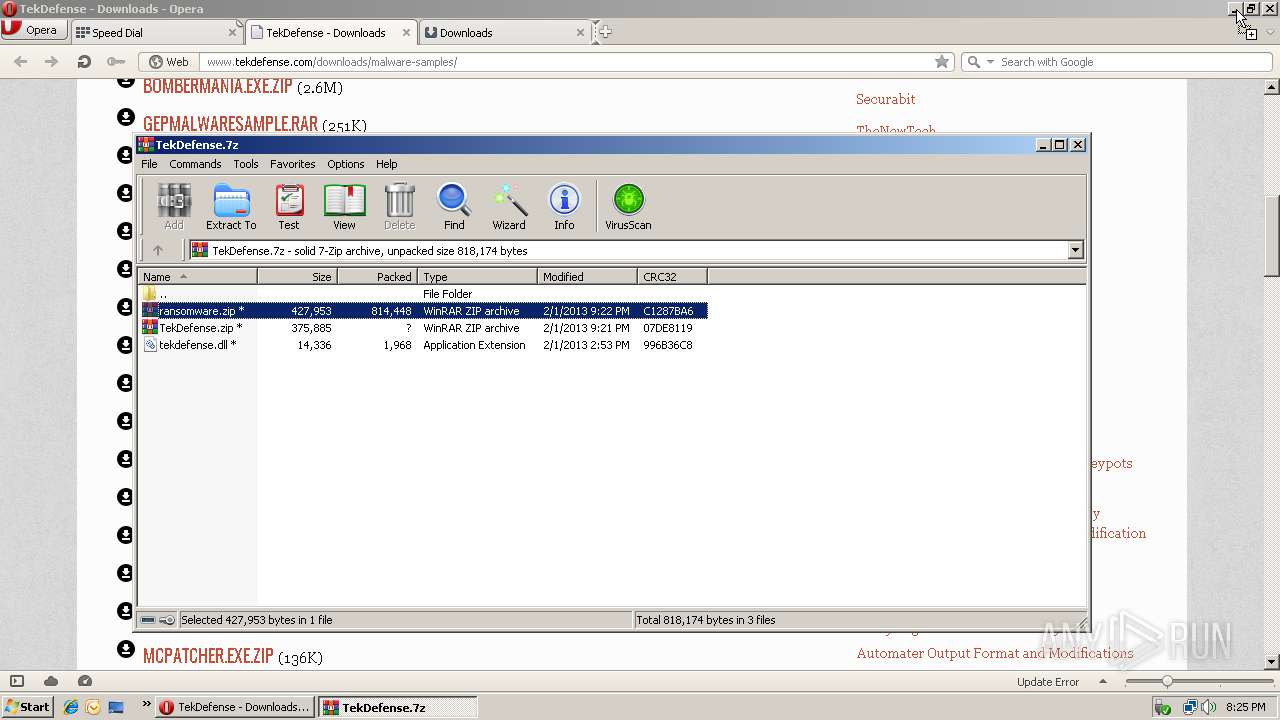Image resolution: width=1280 pixels, height=720 pixels.
Task: Click Show Desktop quick launch icon
Action: (x=116, y=707)
